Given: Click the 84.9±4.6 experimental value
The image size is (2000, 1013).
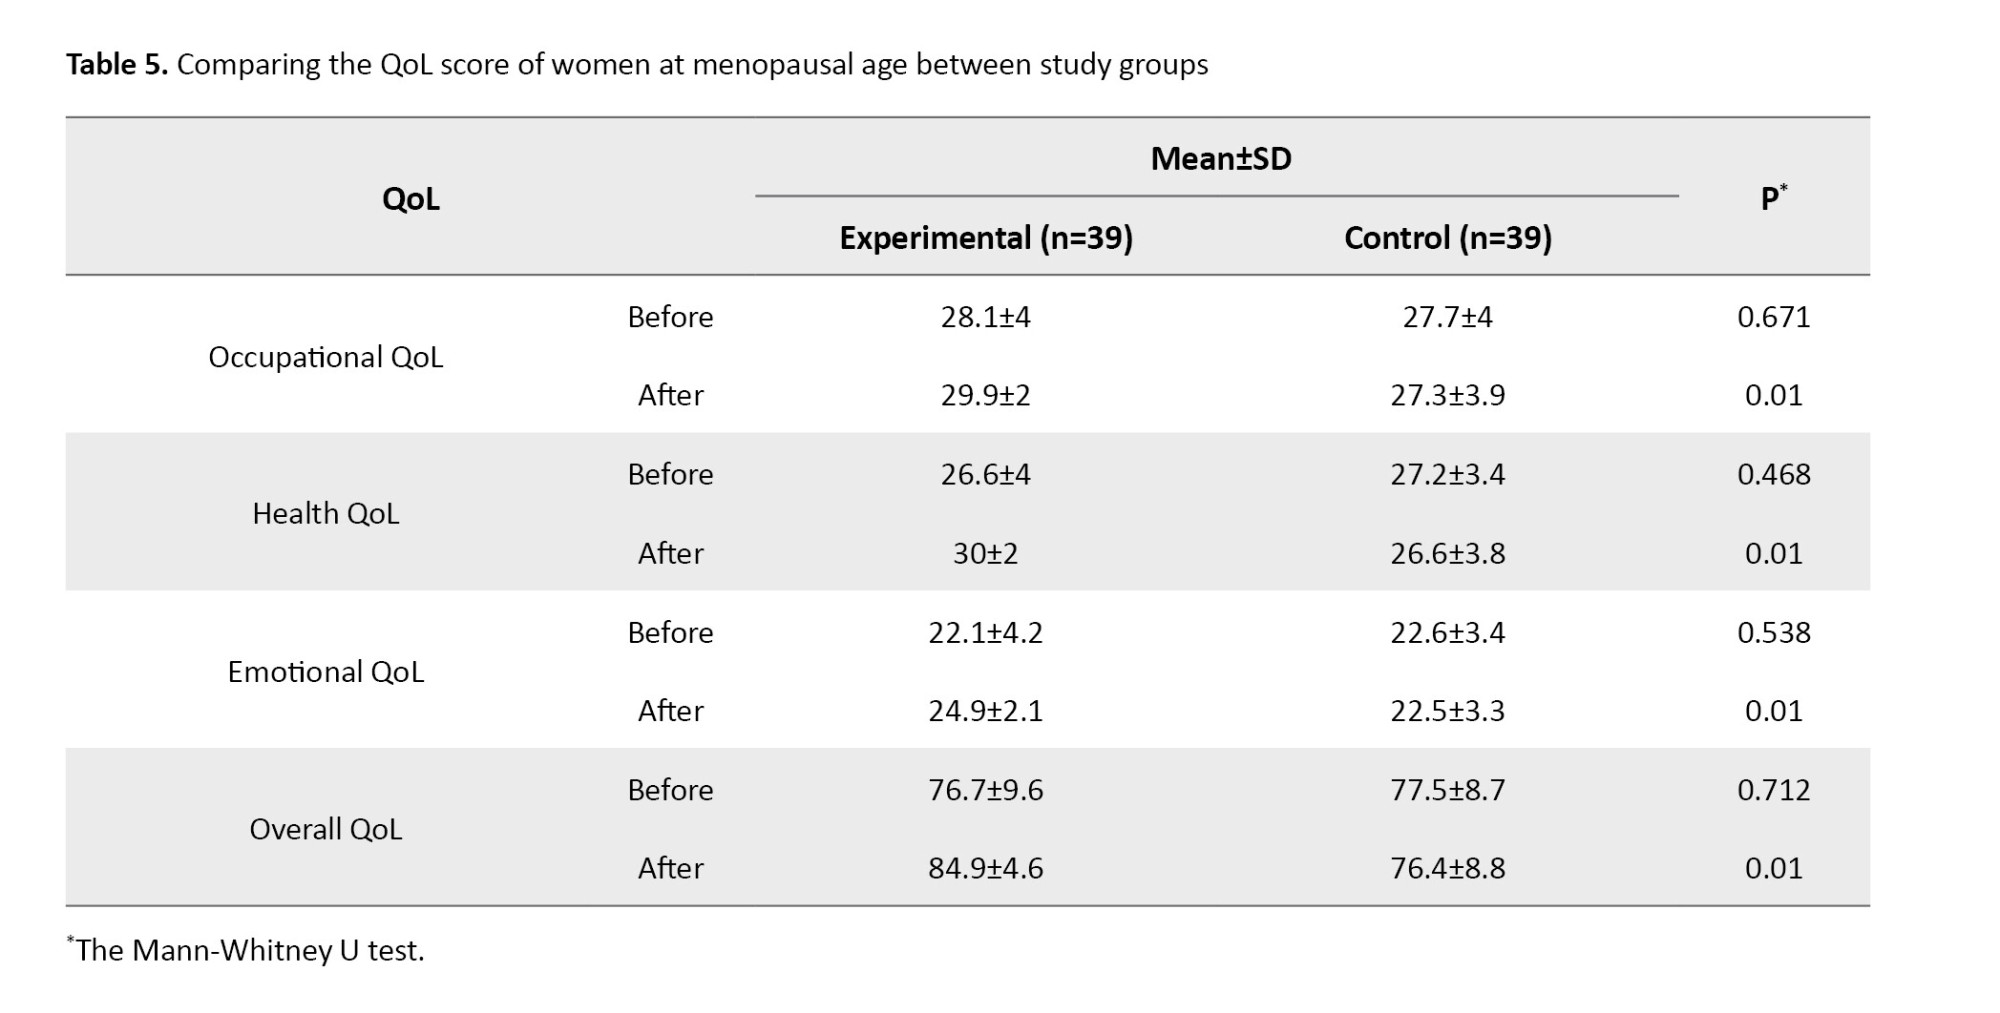Looking at the screenshot, I should (x=985, y=868).
